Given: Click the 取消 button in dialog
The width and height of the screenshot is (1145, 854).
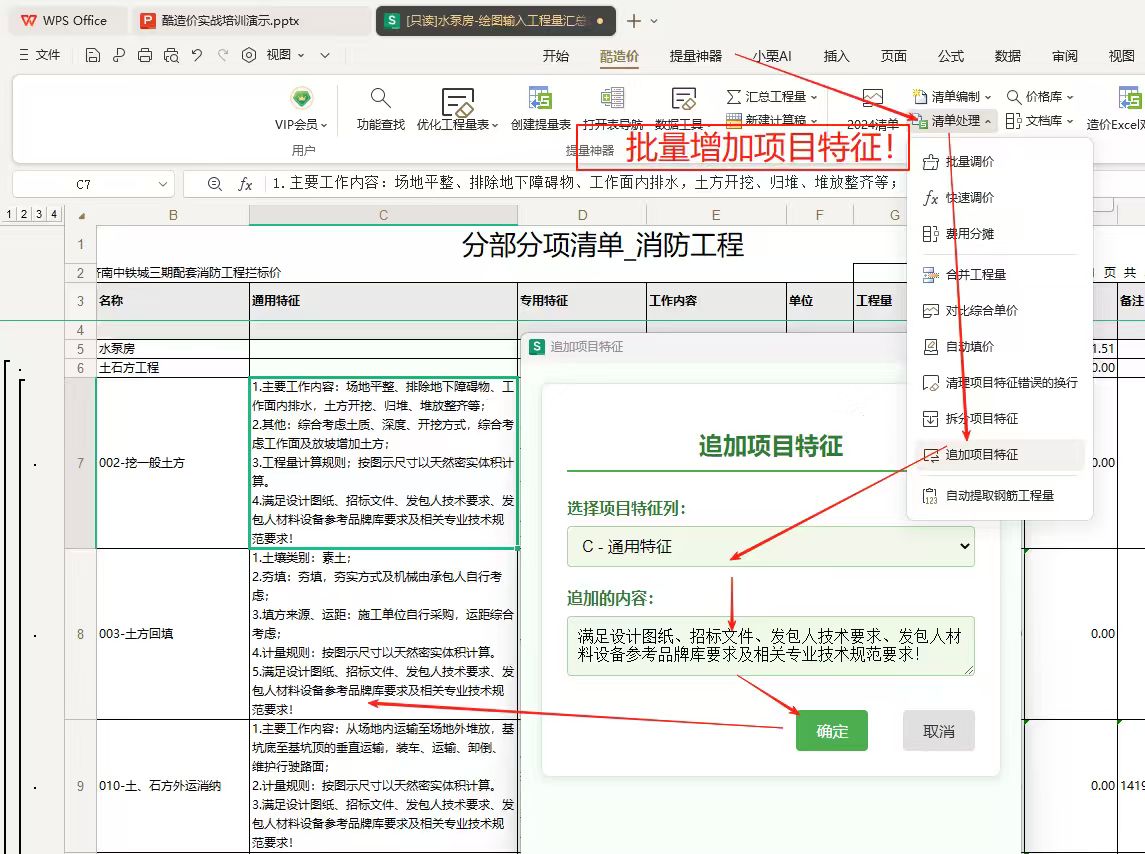Looking at the screenshot, I should [938, 731].
